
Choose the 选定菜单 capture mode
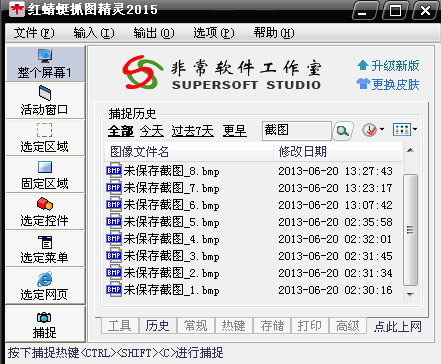[x=45, y=249]
